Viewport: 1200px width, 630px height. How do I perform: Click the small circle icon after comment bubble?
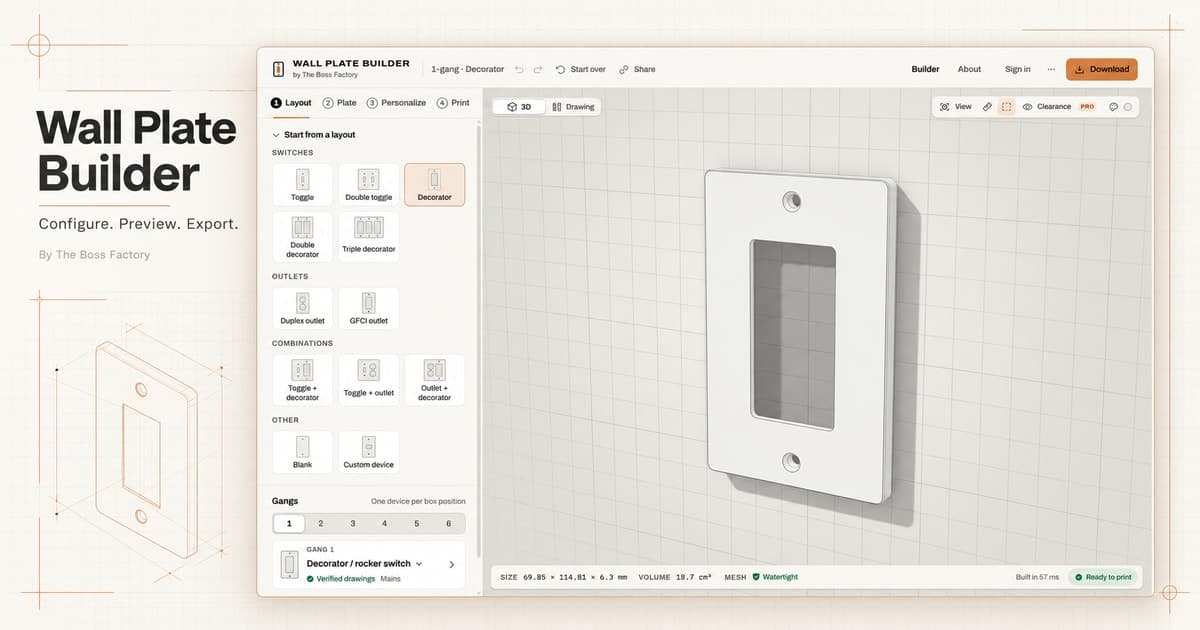tap(1128, 106)
